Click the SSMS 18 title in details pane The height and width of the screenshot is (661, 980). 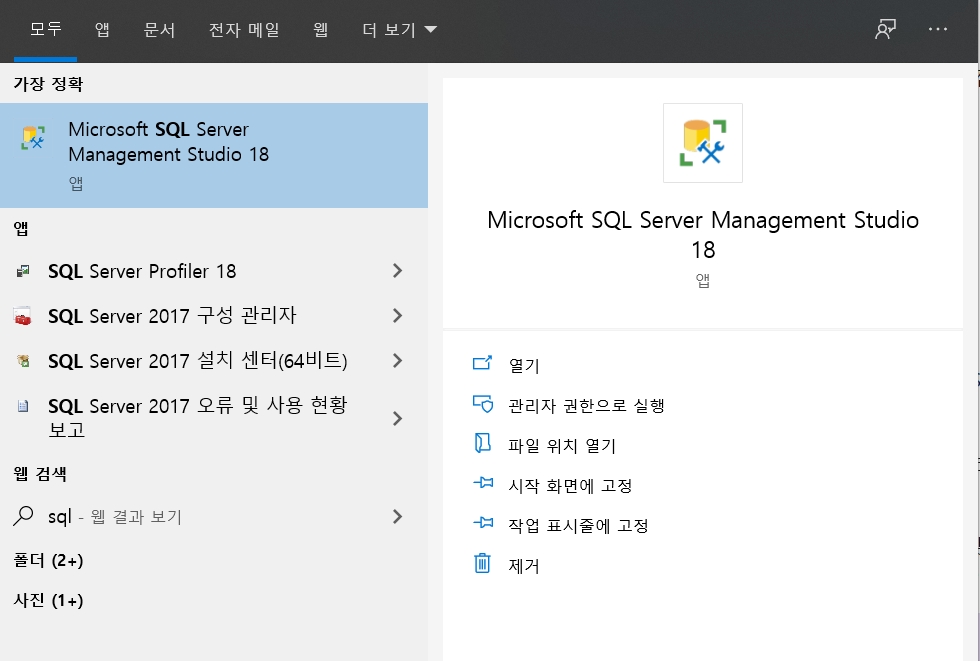point(702,234)
